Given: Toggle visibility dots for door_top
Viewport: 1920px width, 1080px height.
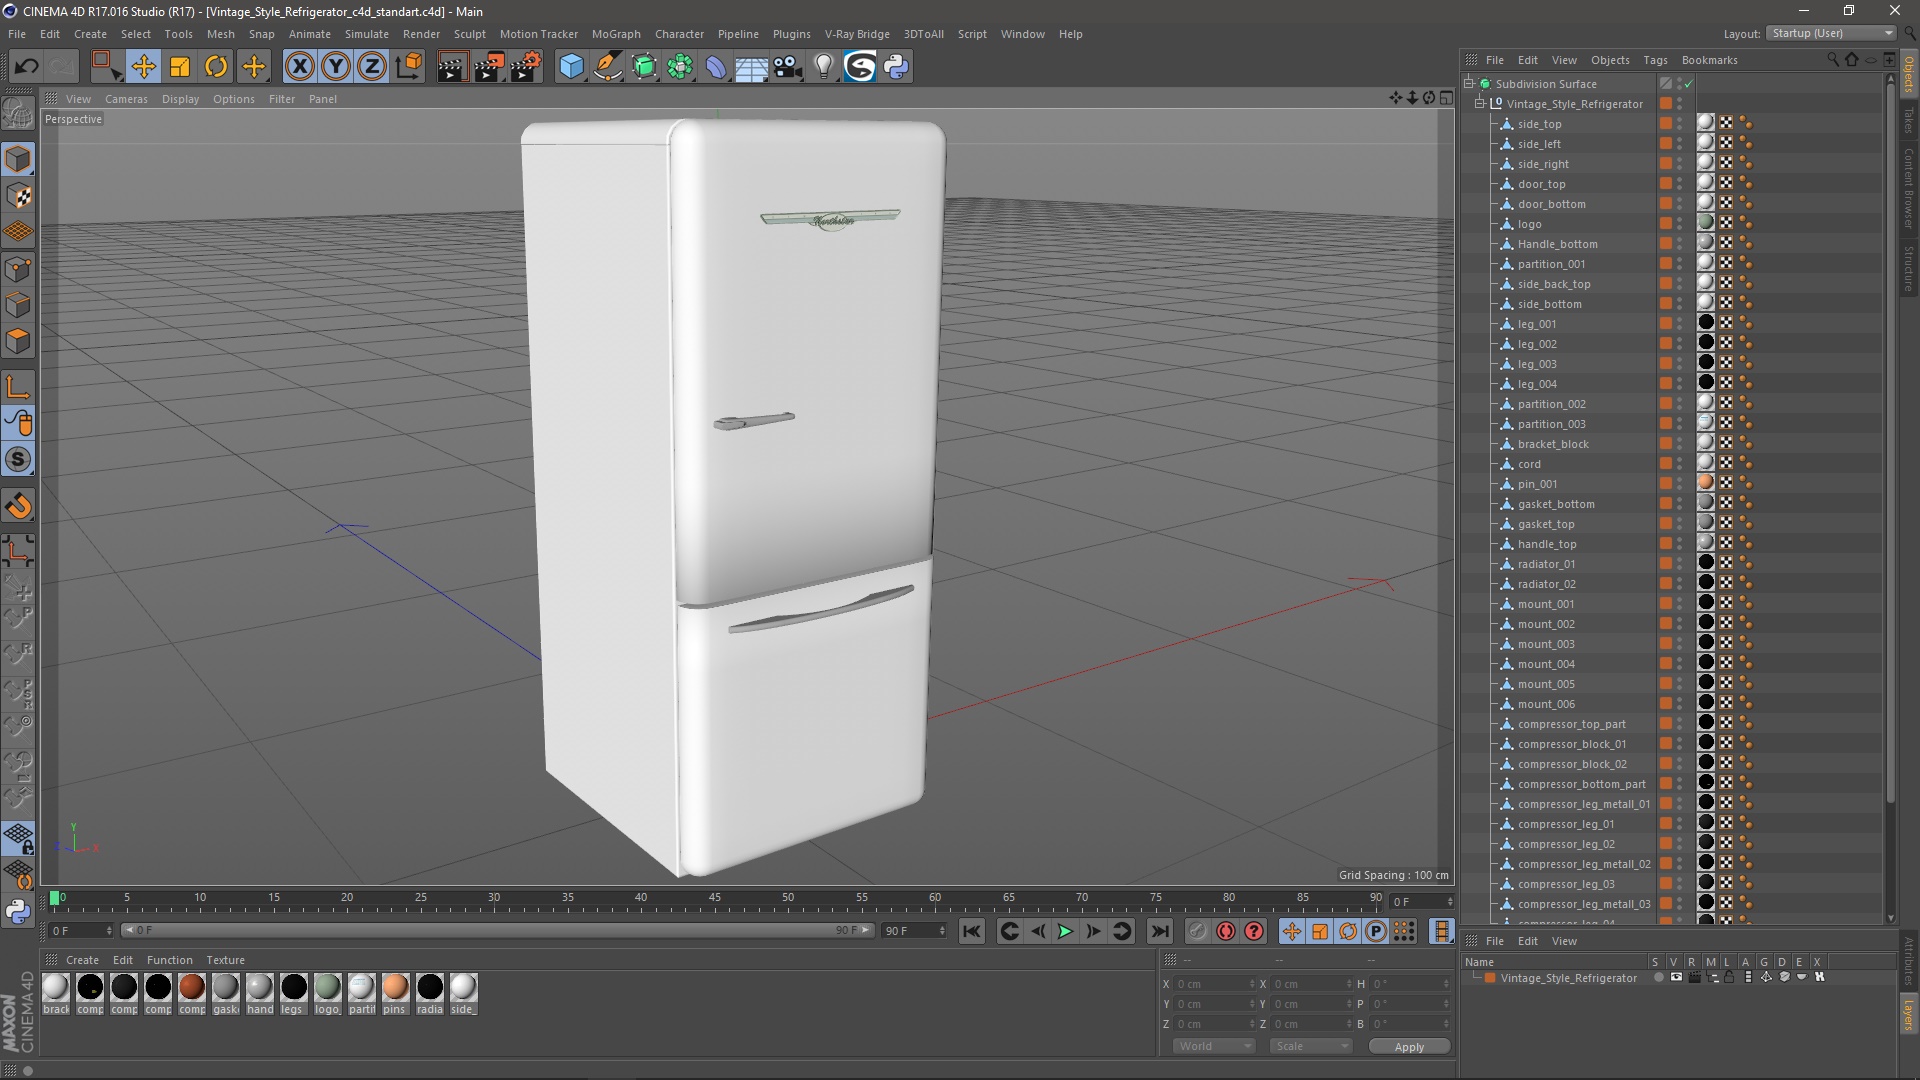Looking at the screenshot, I should tap(1680, 184).
